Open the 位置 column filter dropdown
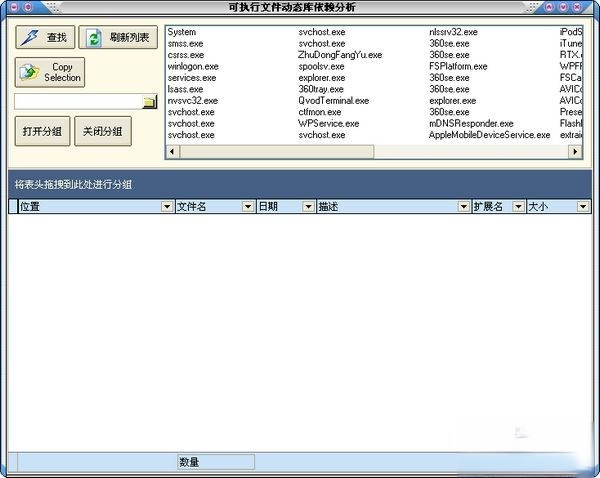 click(x=167, y=207)
